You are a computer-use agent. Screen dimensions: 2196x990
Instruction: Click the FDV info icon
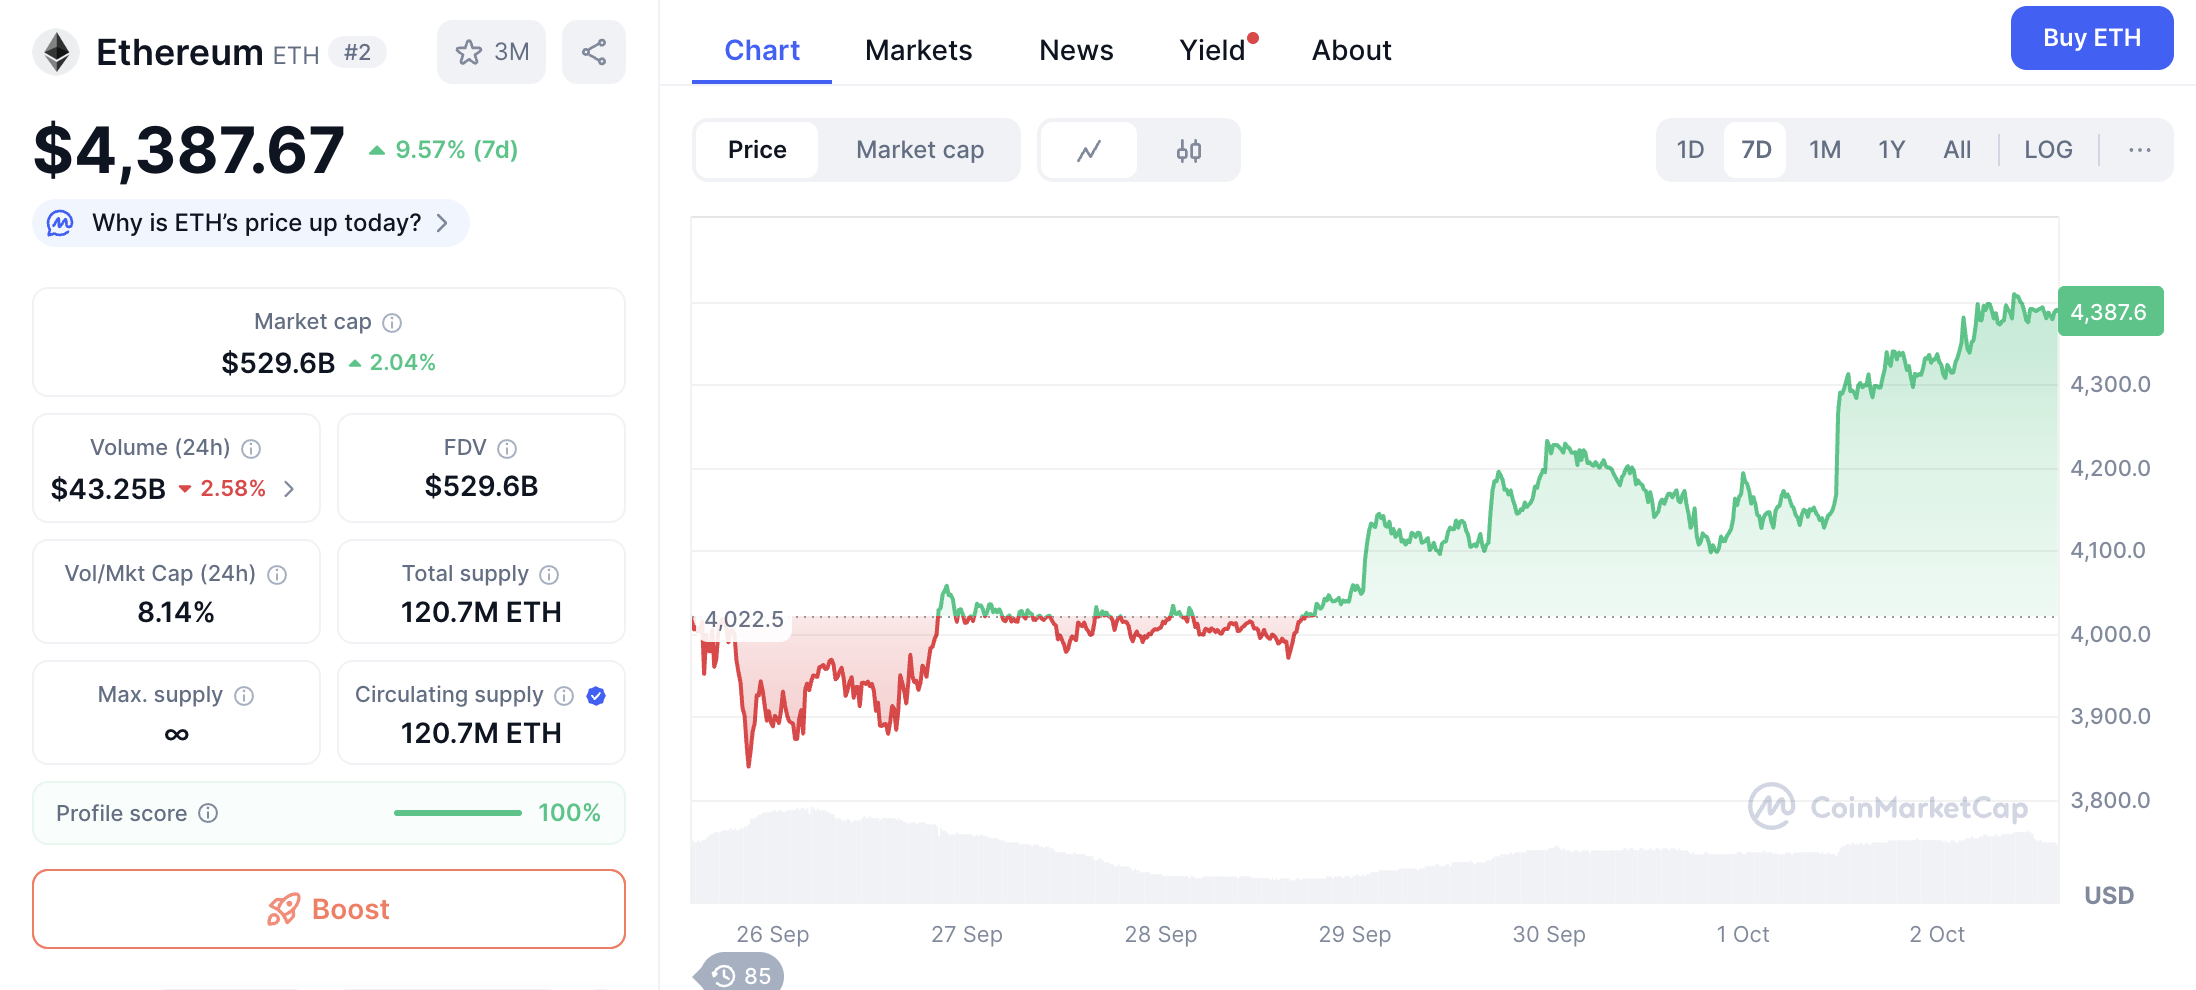(507, 449)
